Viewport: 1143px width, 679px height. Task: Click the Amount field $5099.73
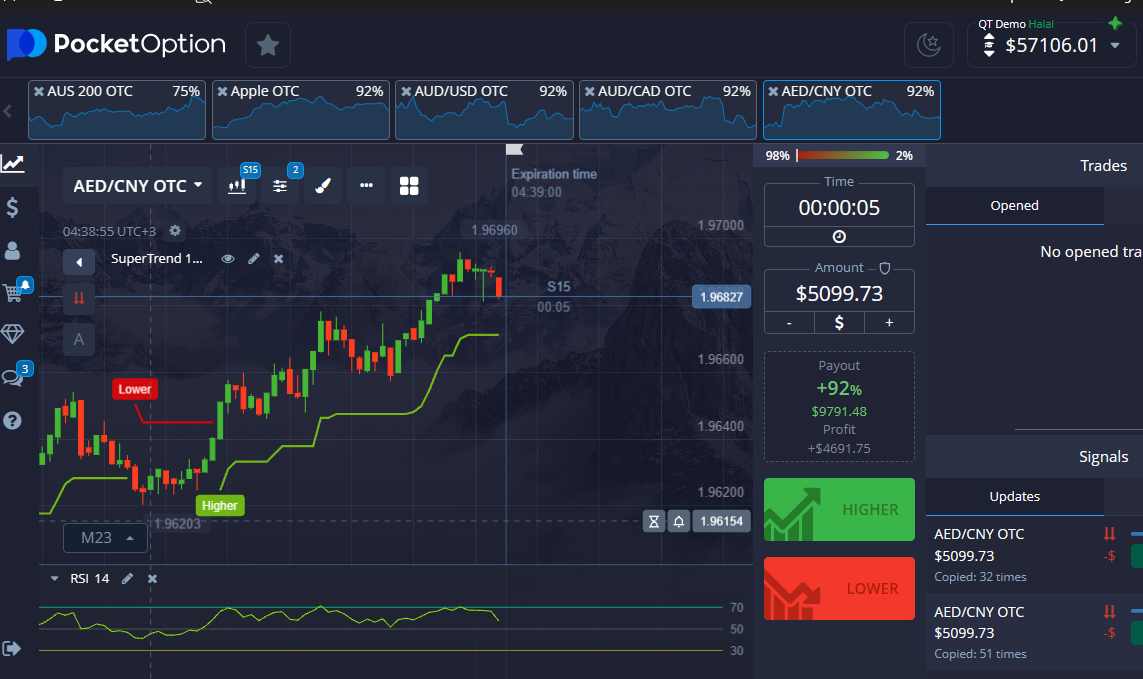[839, 293]
